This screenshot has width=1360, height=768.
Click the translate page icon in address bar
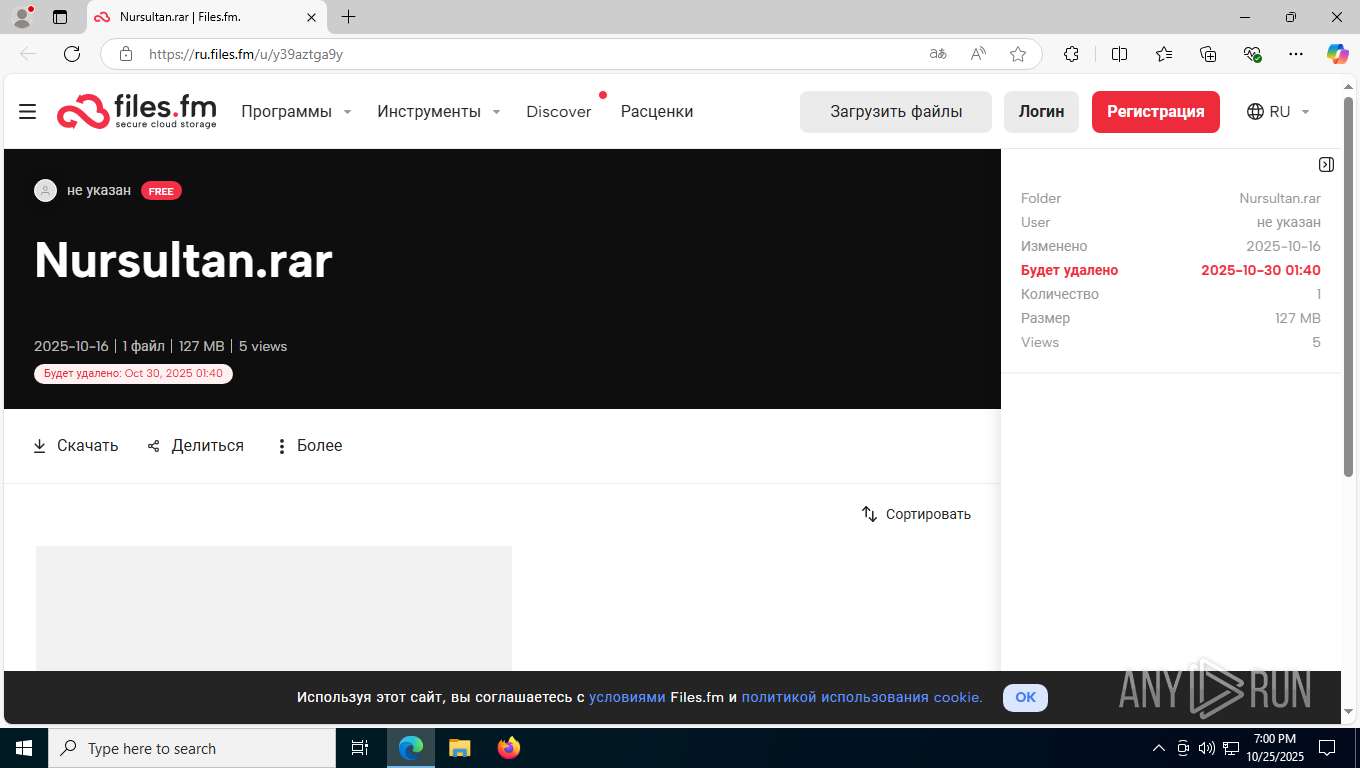pyautogui.click(x=938, y=54)
